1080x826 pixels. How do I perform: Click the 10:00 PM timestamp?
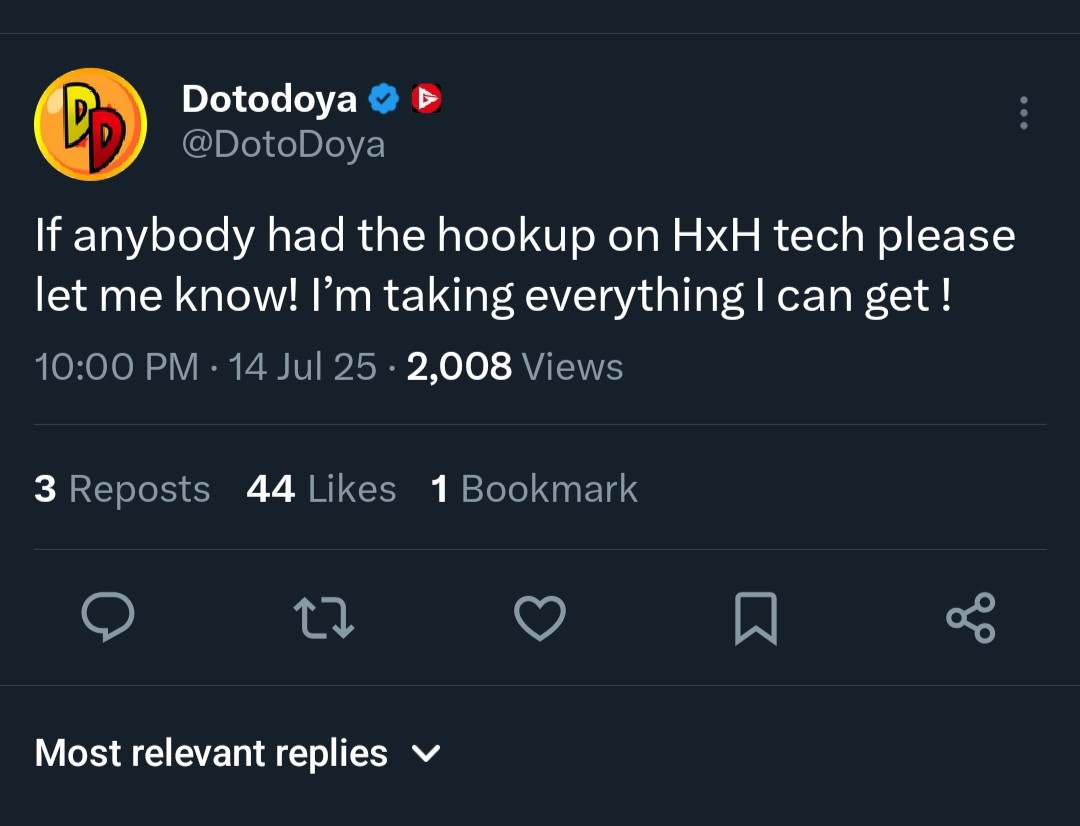pos(116,366)
